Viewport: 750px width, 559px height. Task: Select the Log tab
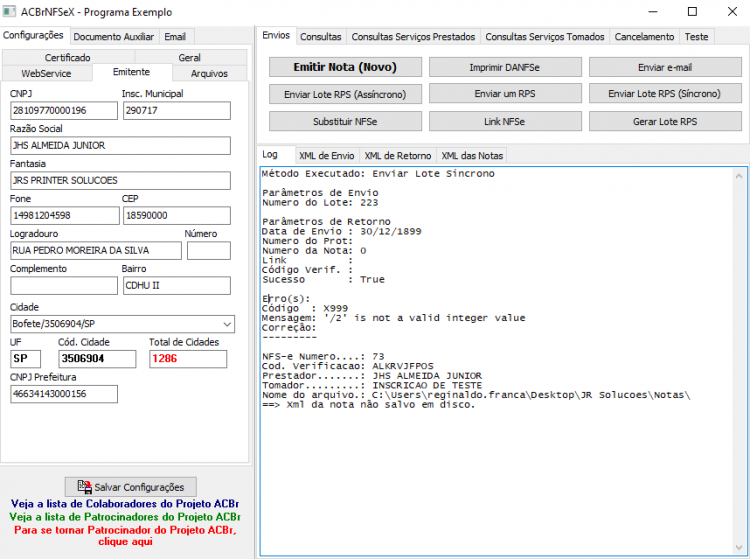tap(270, 154)
